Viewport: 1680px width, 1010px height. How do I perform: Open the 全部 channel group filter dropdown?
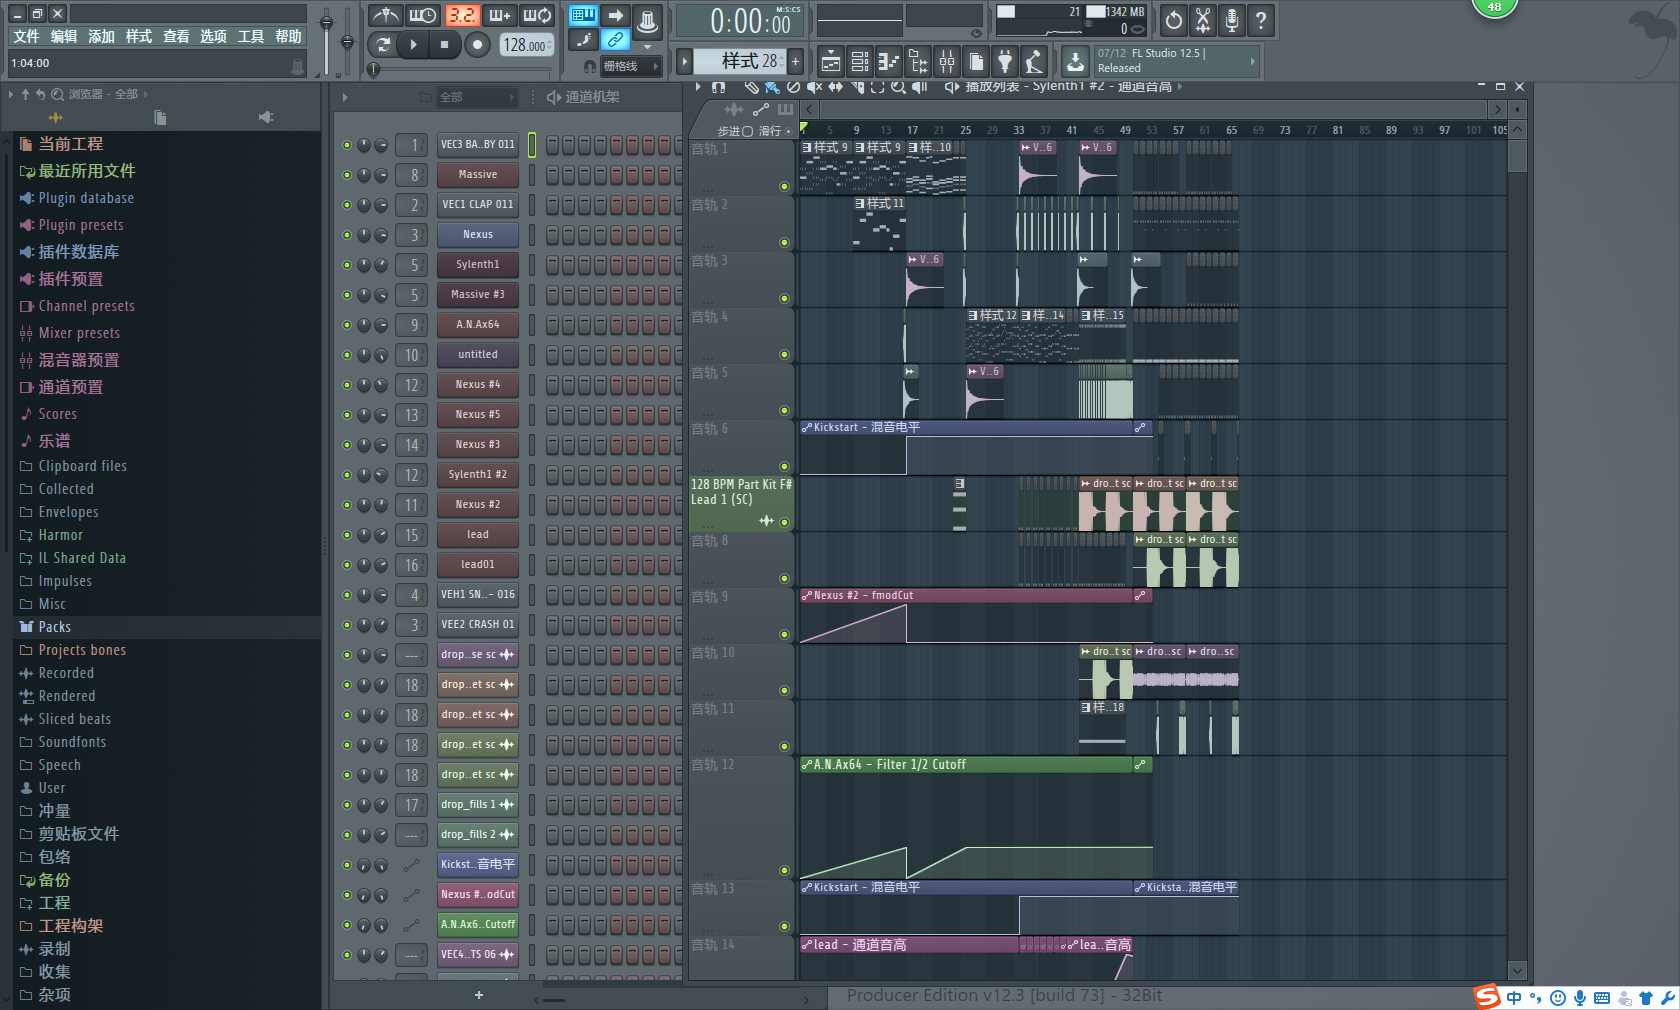click(477, 97)
